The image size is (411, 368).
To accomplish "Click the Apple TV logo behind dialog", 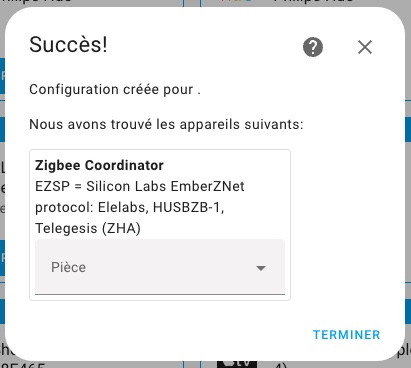I will (237, 364).
